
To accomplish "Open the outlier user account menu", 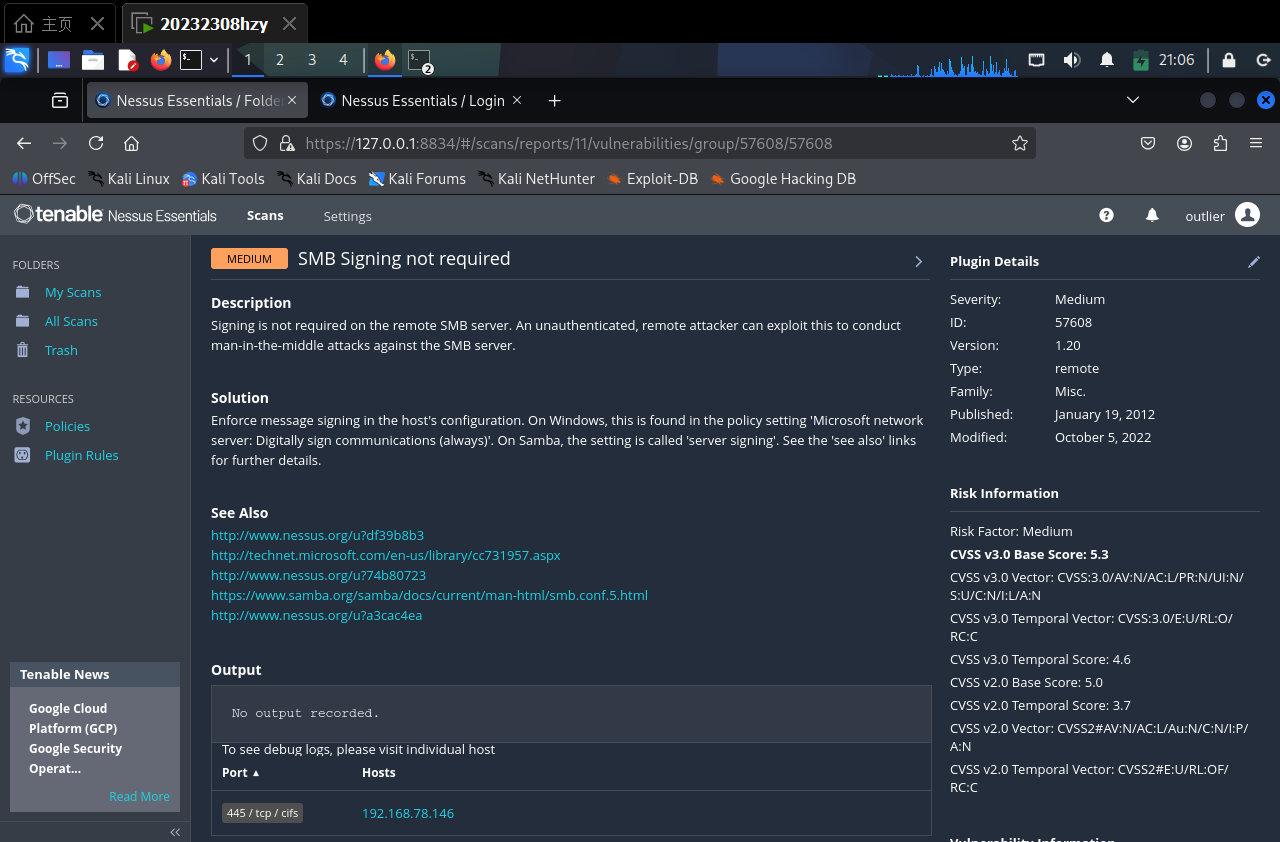I will click(1222, 215).
